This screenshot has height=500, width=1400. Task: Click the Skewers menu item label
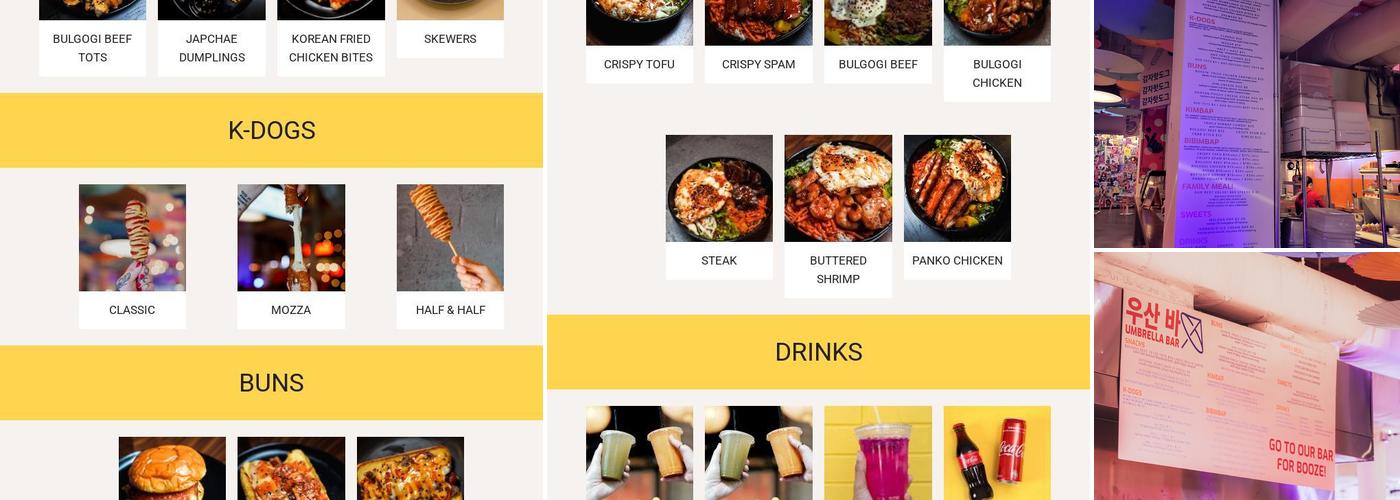click(x=450, y=39)
